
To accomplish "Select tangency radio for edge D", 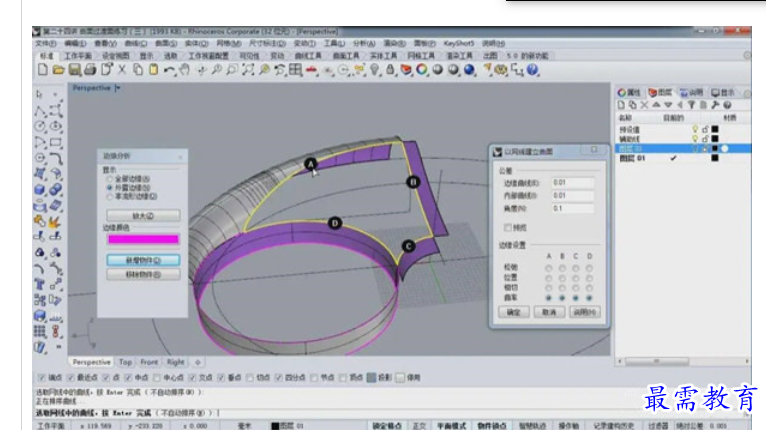I will tap(590, 288).
